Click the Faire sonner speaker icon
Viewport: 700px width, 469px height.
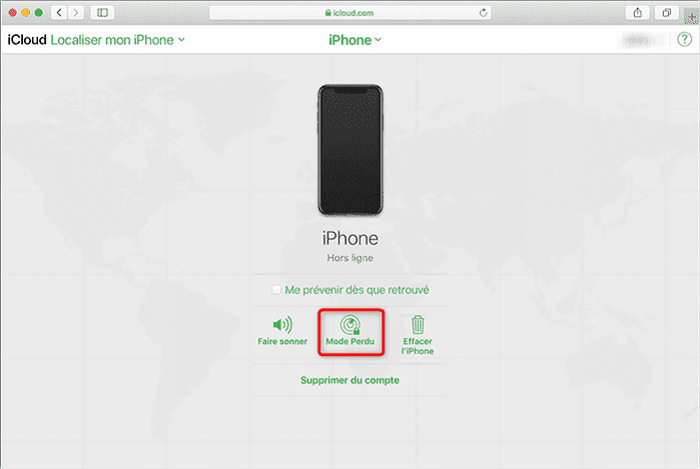coord(282,324)
